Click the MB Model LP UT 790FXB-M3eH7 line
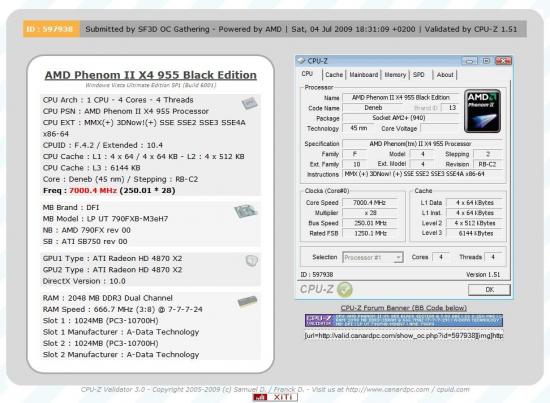 point(105,219)
